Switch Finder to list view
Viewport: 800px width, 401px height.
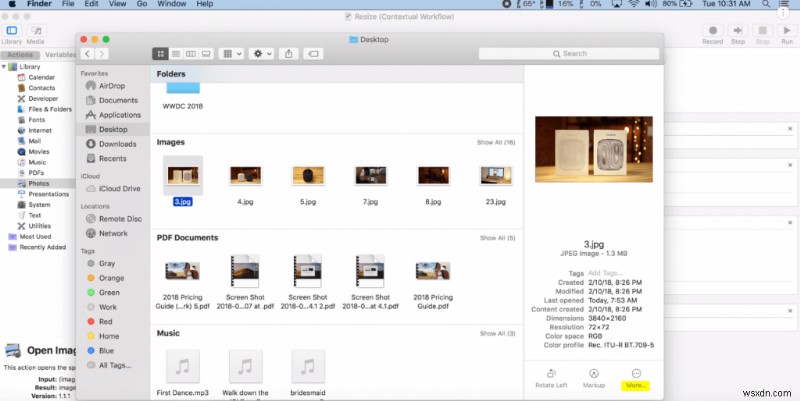point(176,54)
